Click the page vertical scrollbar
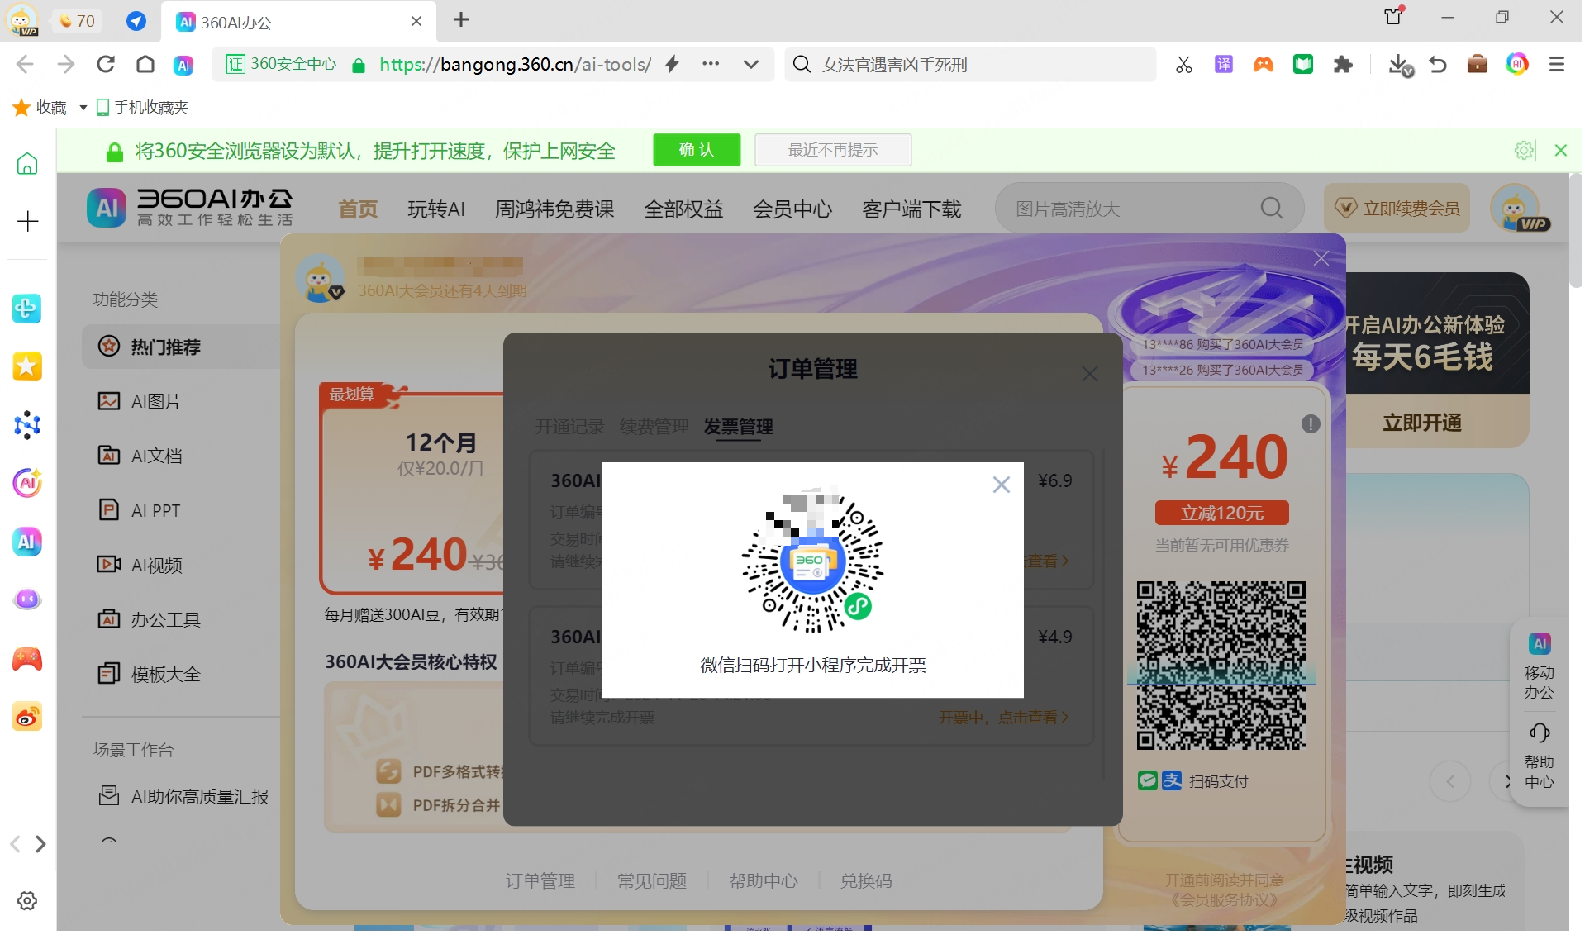 coord(1575,230)
